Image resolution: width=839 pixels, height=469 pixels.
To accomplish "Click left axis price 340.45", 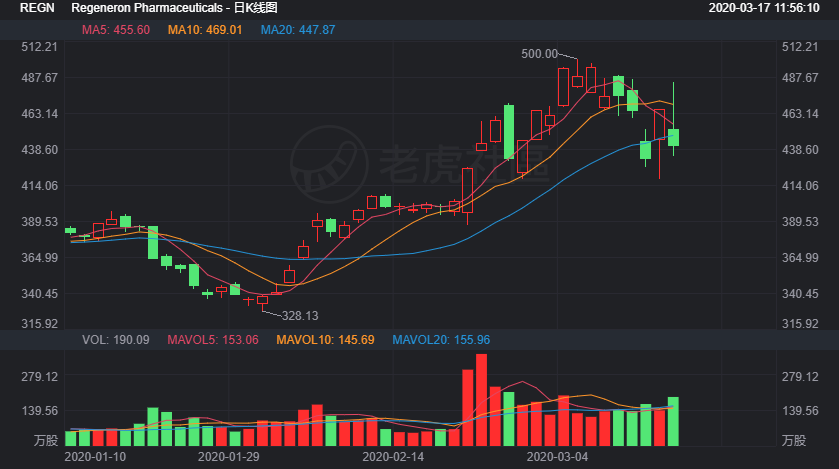I will [40, 294].
